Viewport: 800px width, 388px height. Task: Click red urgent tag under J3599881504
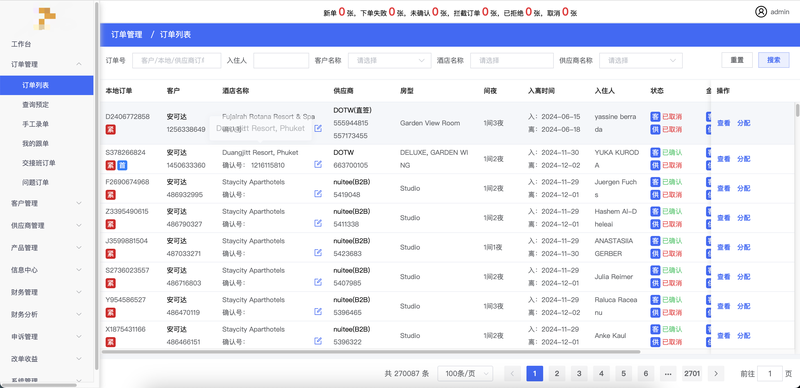[110, 254]
